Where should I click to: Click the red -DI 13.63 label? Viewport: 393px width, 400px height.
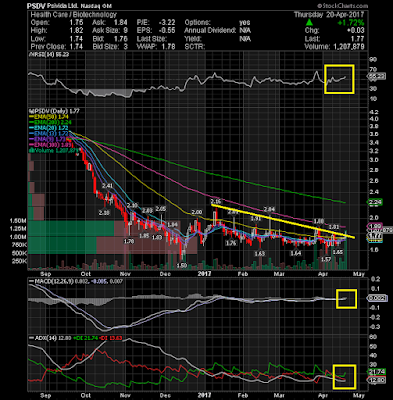click(110, 338)
